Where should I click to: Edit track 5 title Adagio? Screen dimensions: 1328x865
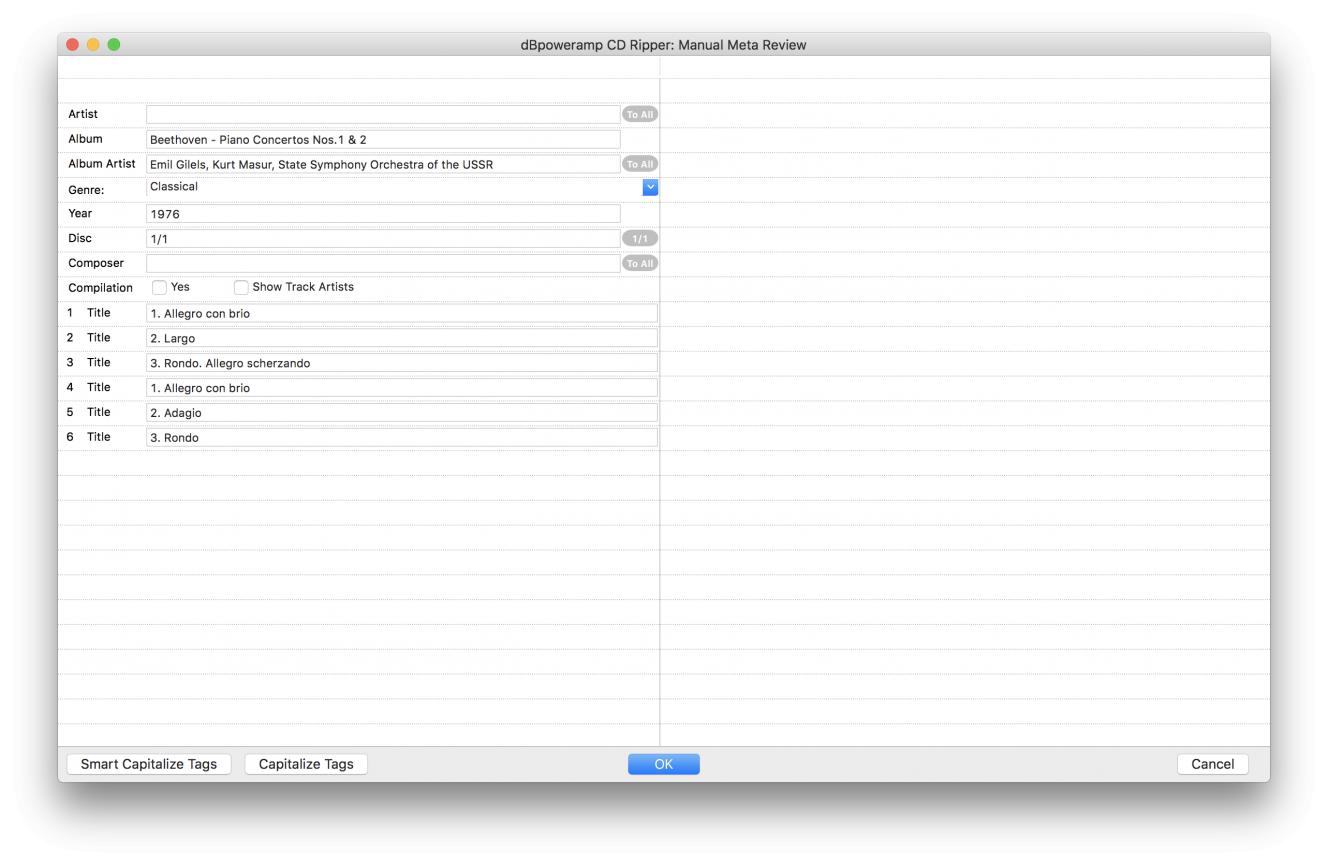coord(402,412)
